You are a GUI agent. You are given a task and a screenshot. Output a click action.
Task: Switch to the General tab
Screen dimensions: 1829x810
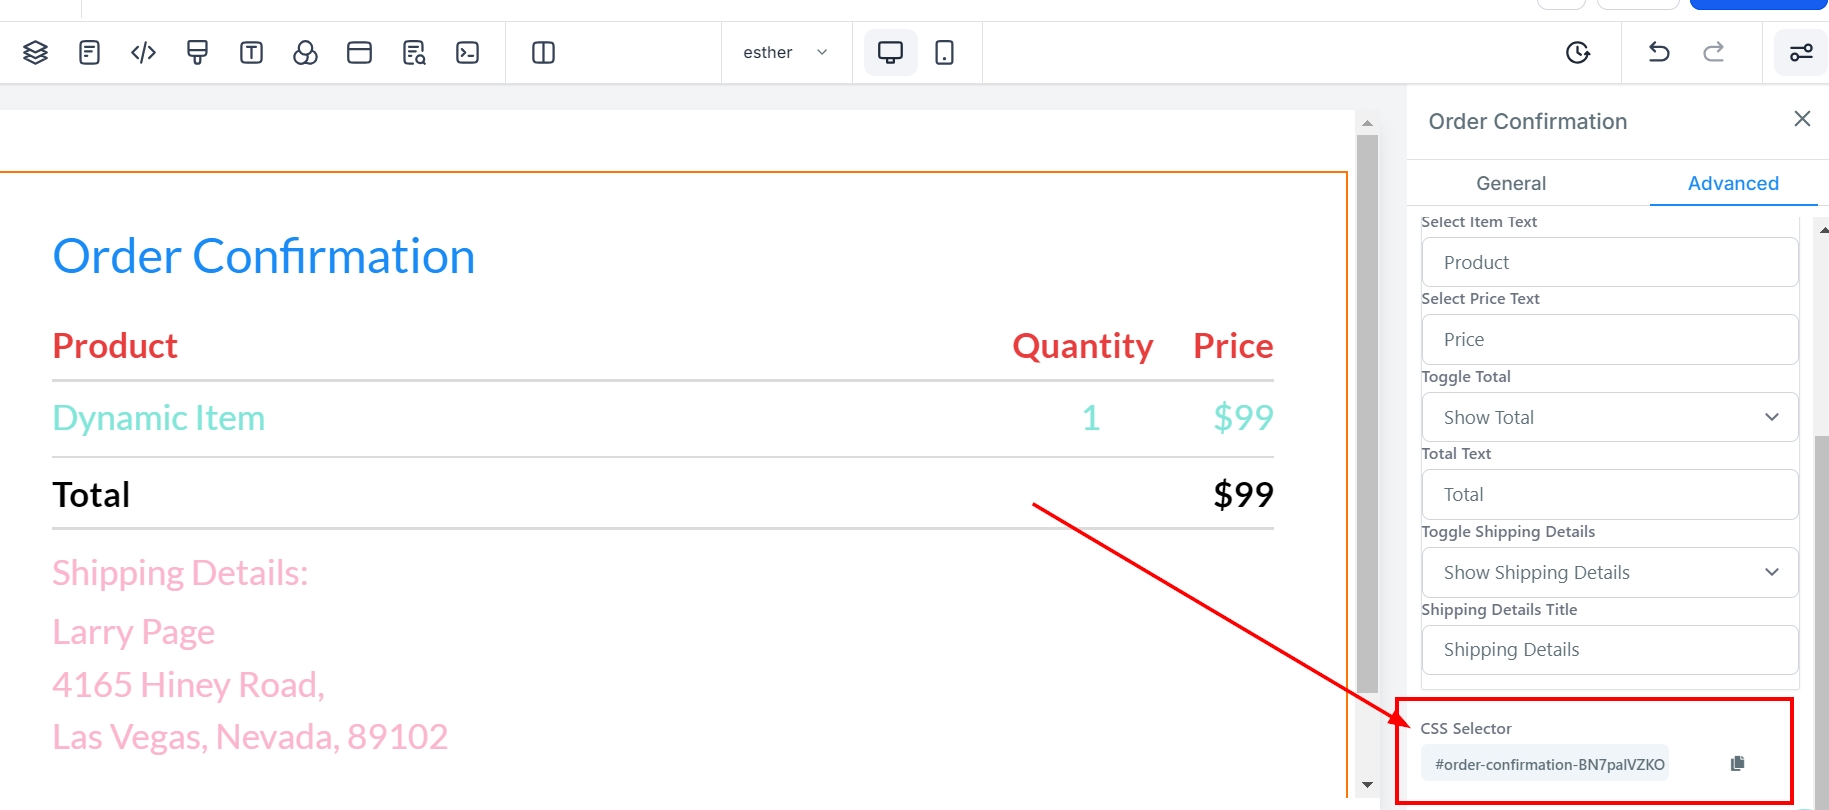click(x=1511, y=184)
